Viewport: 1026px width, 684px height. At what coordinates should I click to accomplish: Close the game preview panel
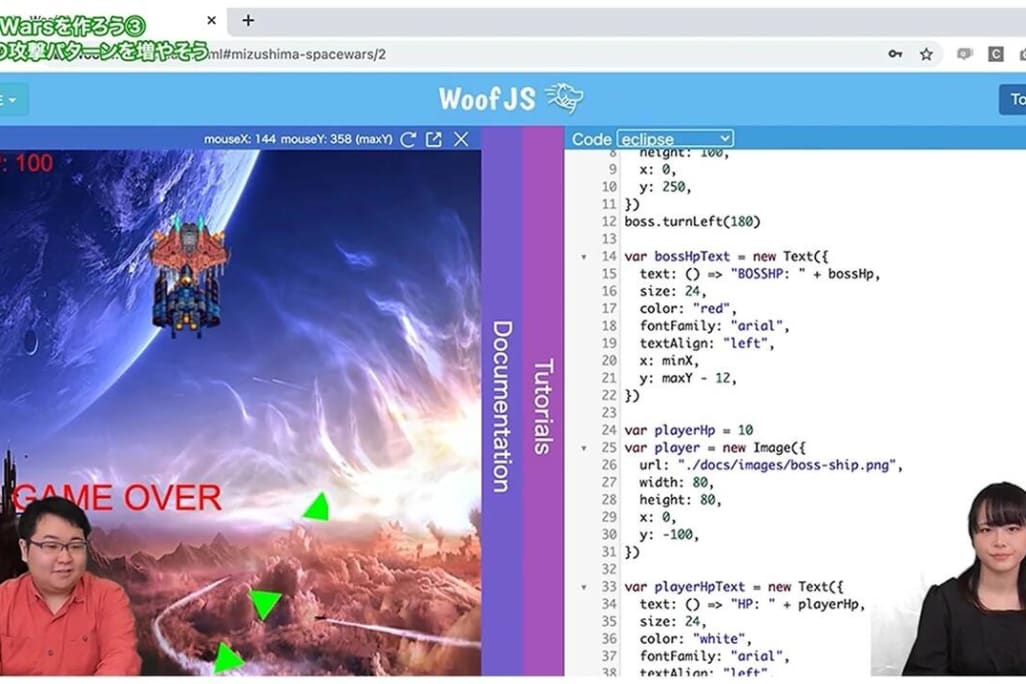pos(461,140)
